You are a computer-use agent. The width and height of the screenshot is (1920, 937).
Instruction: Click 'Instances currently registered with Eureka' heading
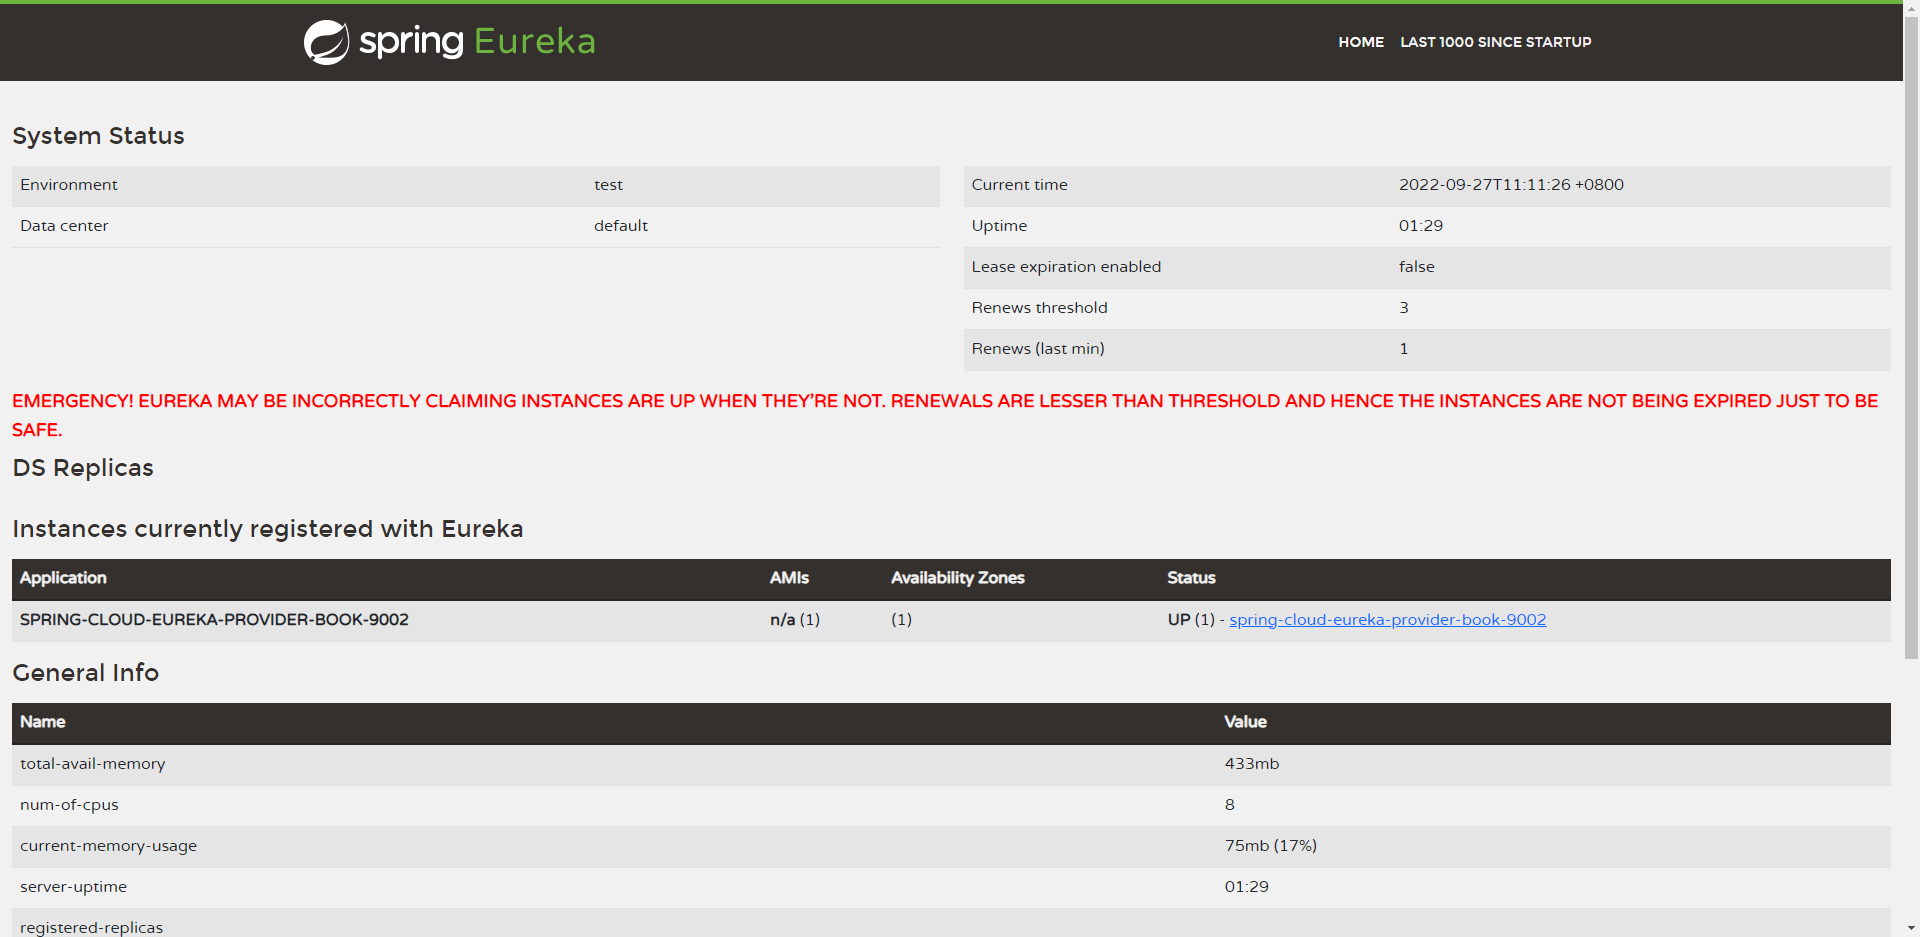[x=267, y=529]
